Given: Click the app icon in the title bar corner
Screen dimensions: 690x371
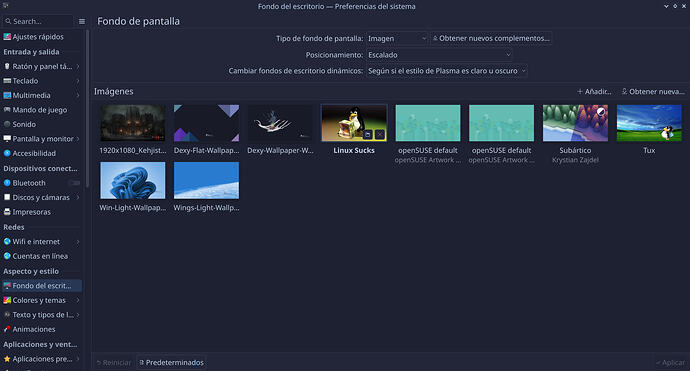Looking at the screenshot, I should (5, 6).
